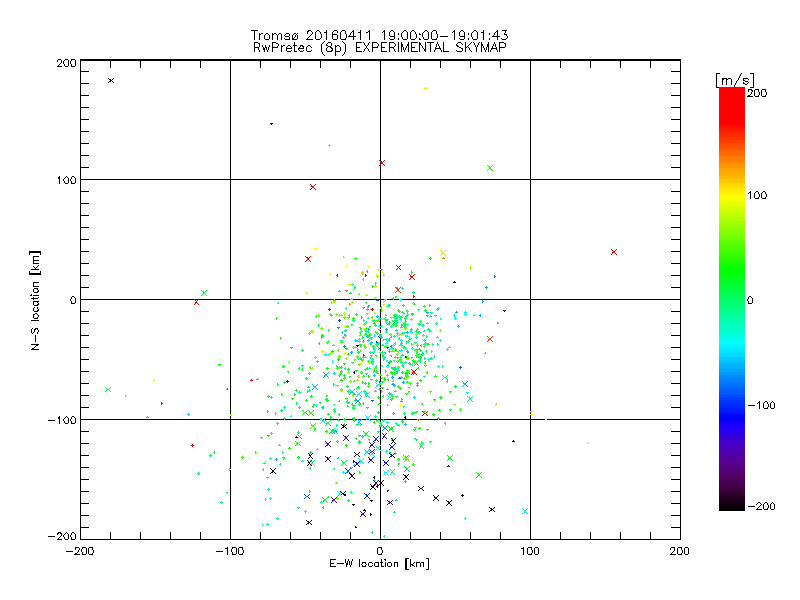This screenshot has height=600, width=800.
Task: Click the y-axis tick label -200
Action: tap(62, 536)
